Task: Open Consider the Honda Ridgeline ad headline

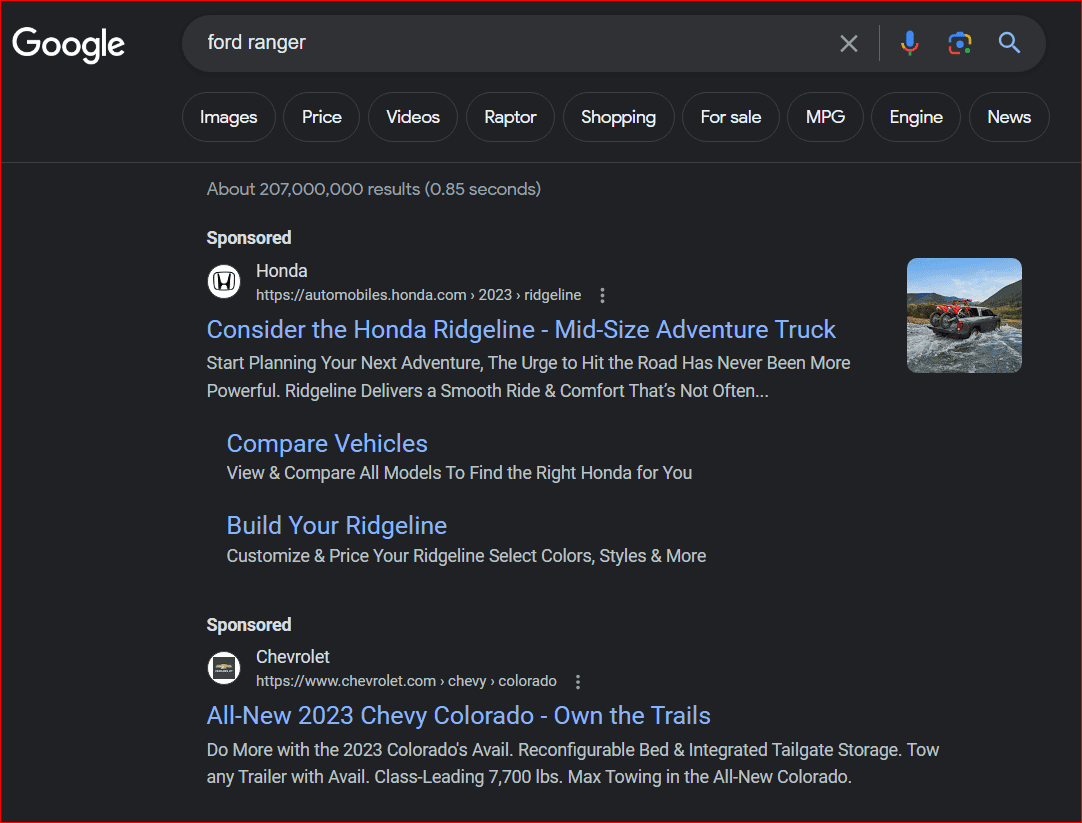Action: (x=521, y=330)
